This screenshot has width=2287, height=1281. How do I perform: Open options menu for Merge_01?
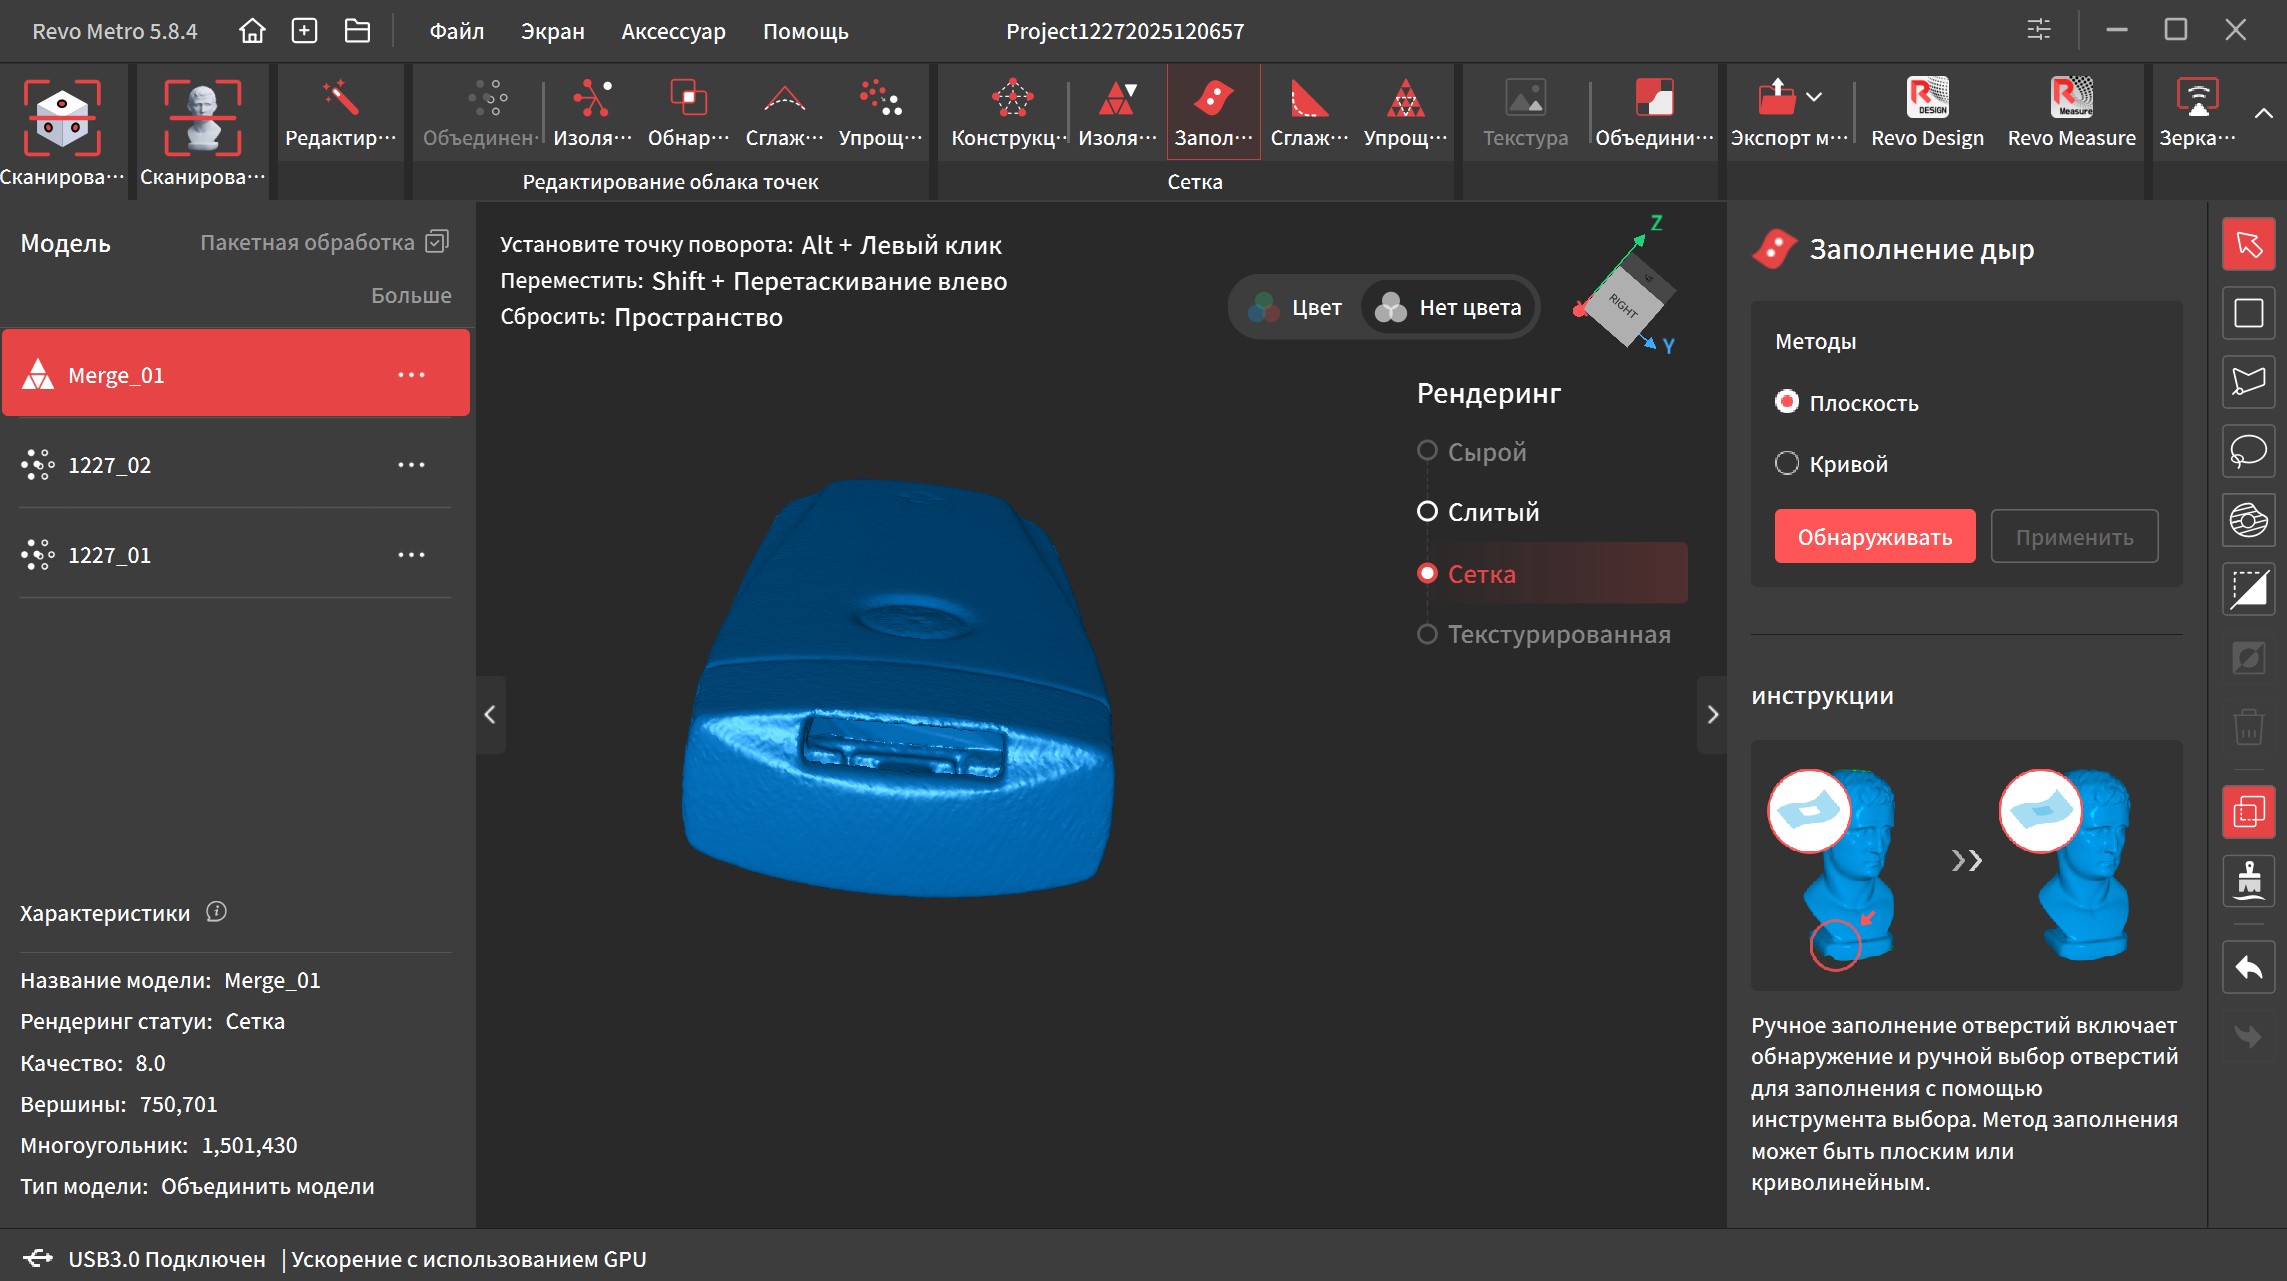pos(411,375)
